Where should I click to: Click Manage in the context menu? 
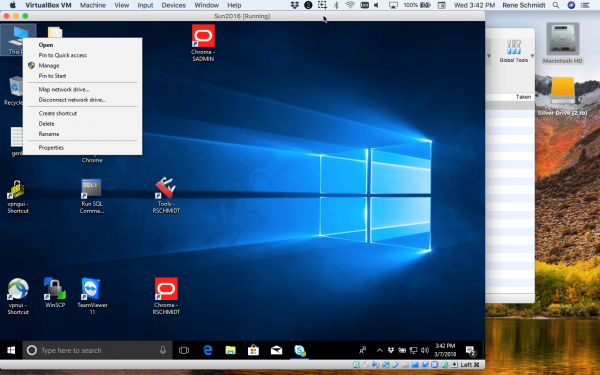coord(49,65)
